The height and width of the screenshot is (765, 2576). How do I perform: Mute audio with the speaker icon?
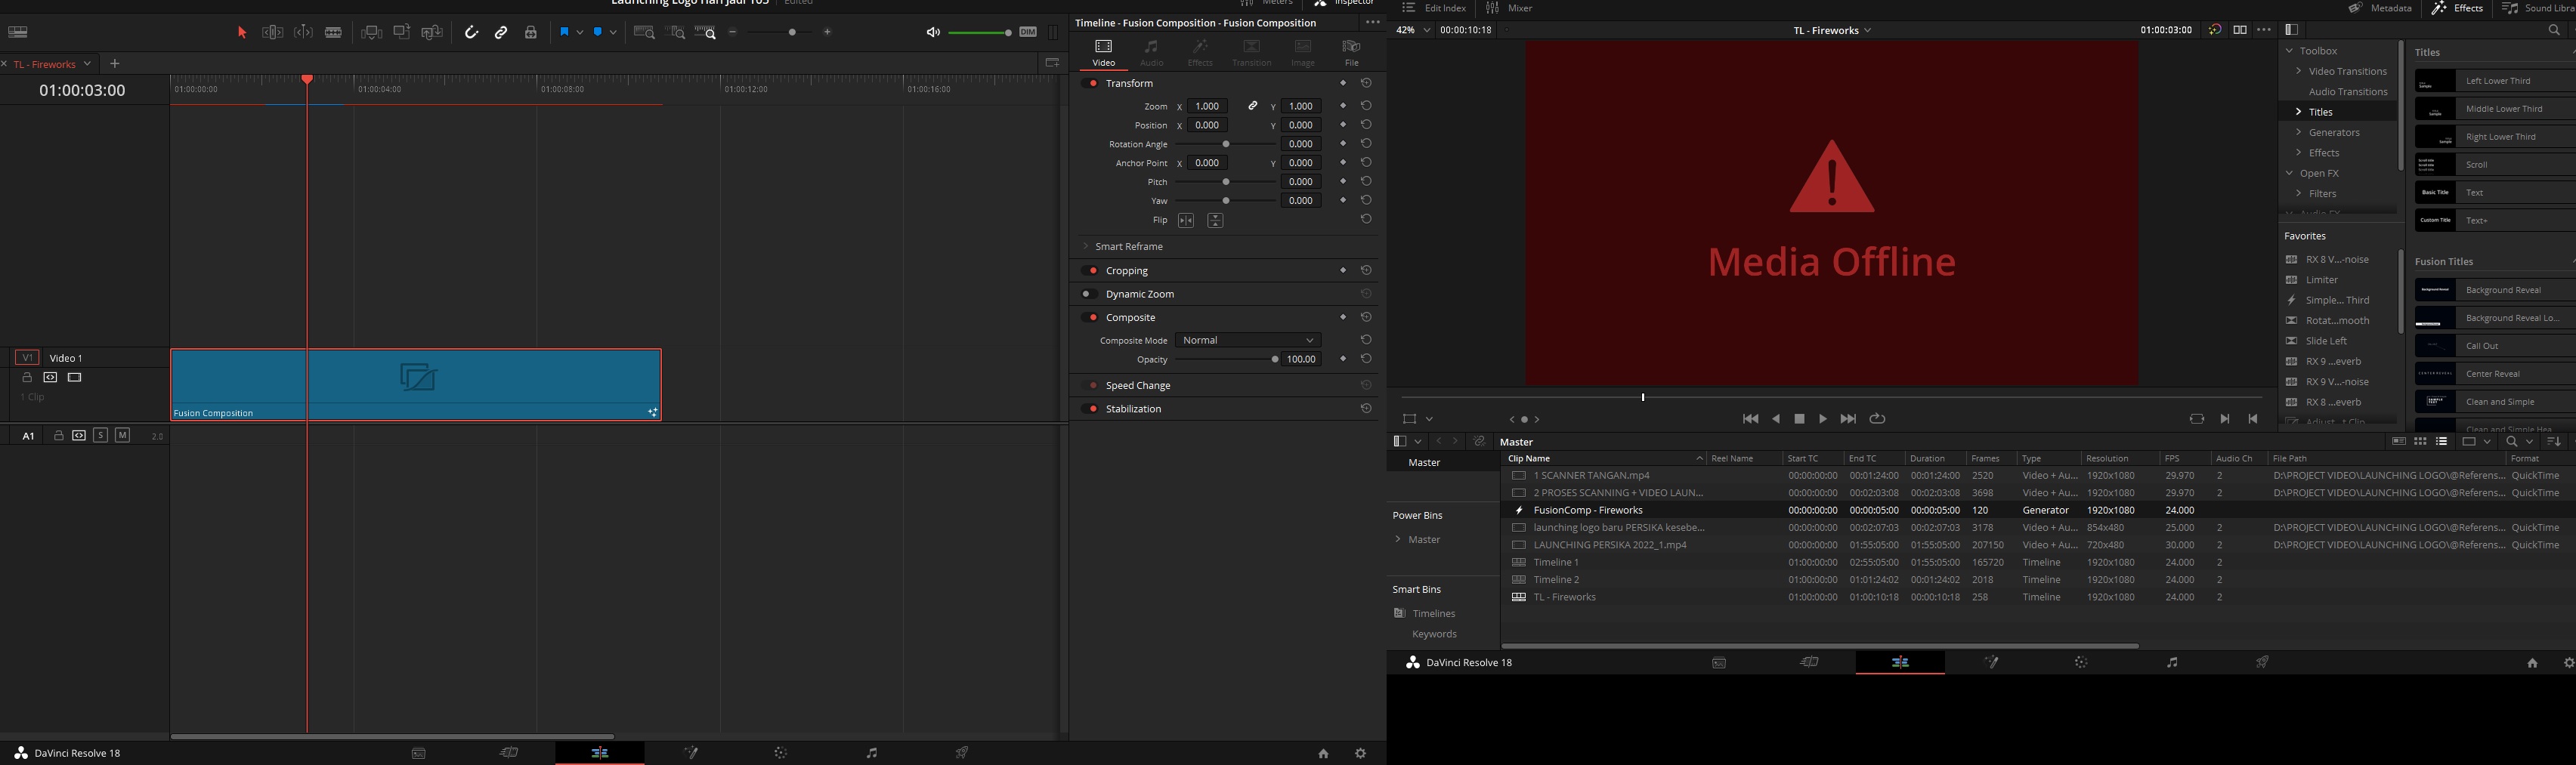[933, 33]
